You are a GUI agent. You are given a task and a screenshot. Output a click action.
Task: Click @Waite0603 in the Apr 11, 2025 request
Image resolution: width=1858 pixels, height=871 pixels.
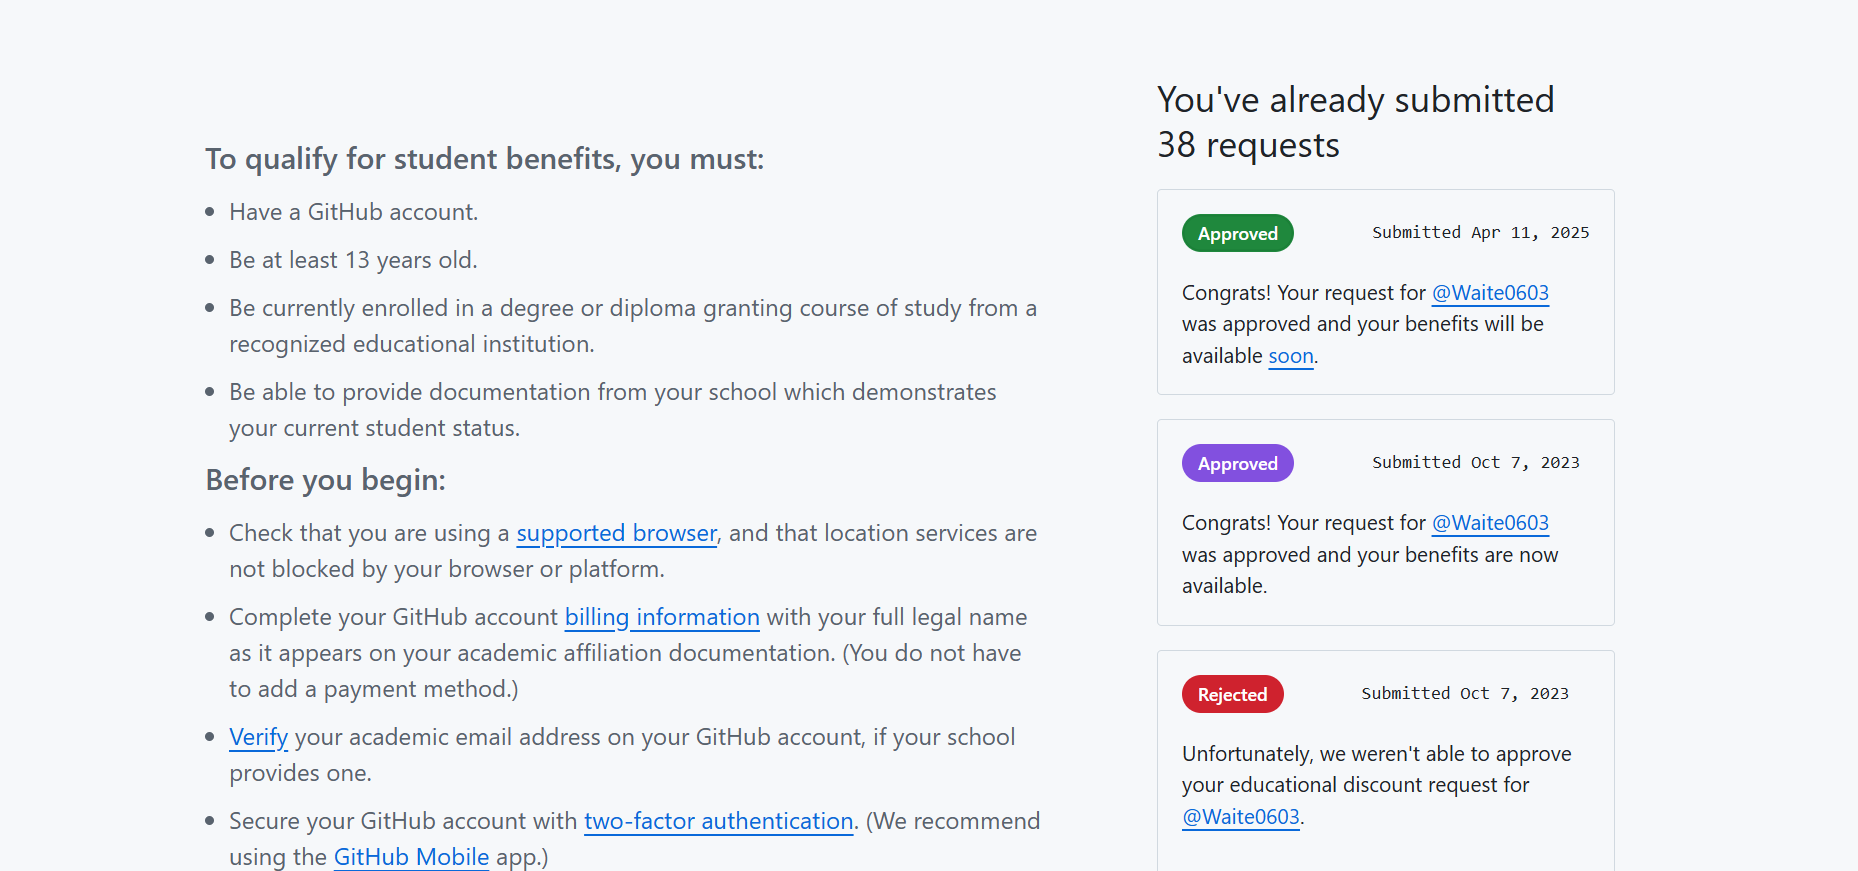tap(1490, 293)
